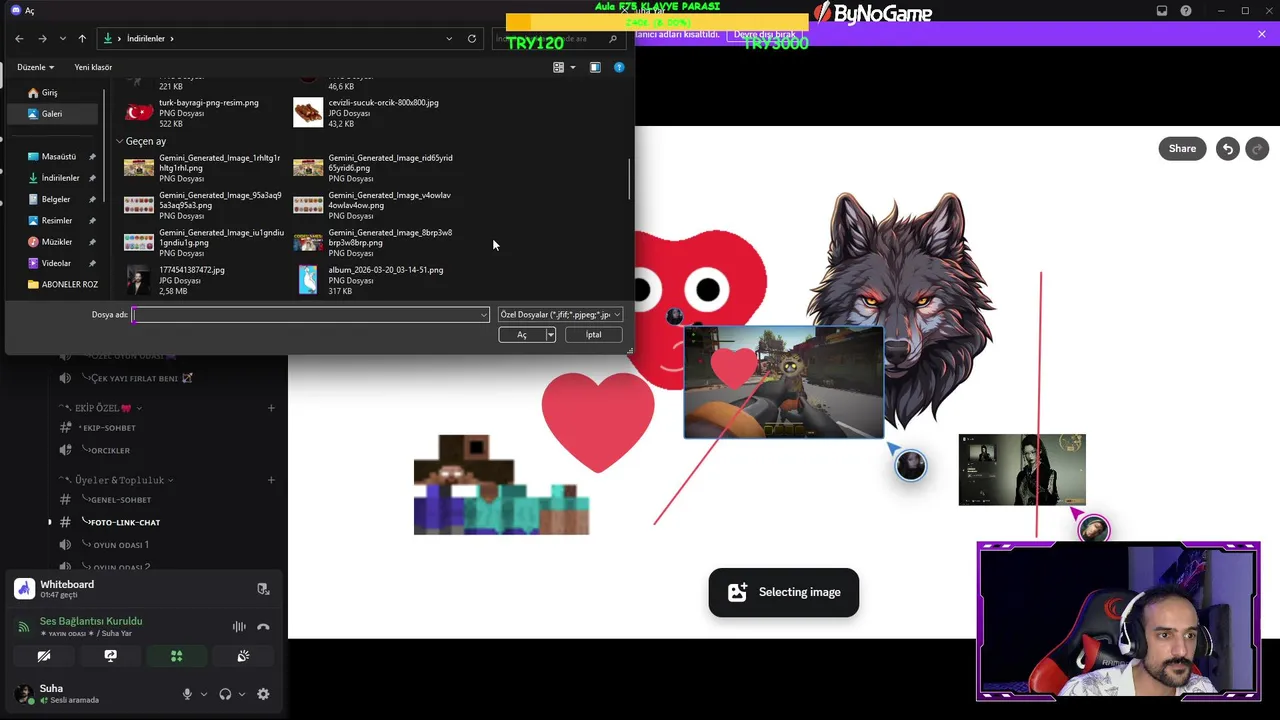
Task: Click the Yeni klasör button
Action: [x=93, y=67]
